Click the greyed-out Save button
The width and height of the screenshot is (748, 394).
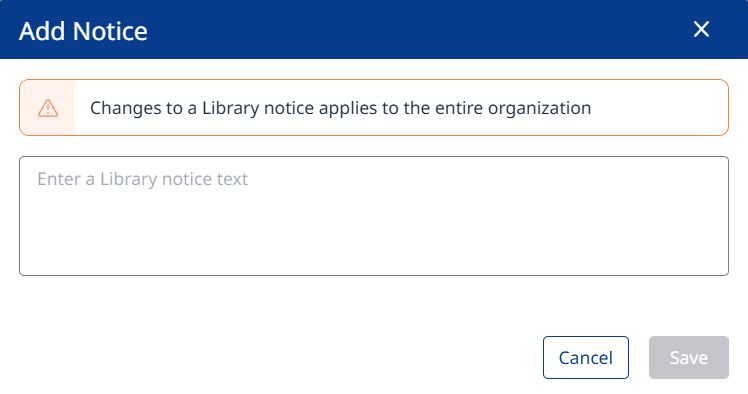(x=688, y=357)
